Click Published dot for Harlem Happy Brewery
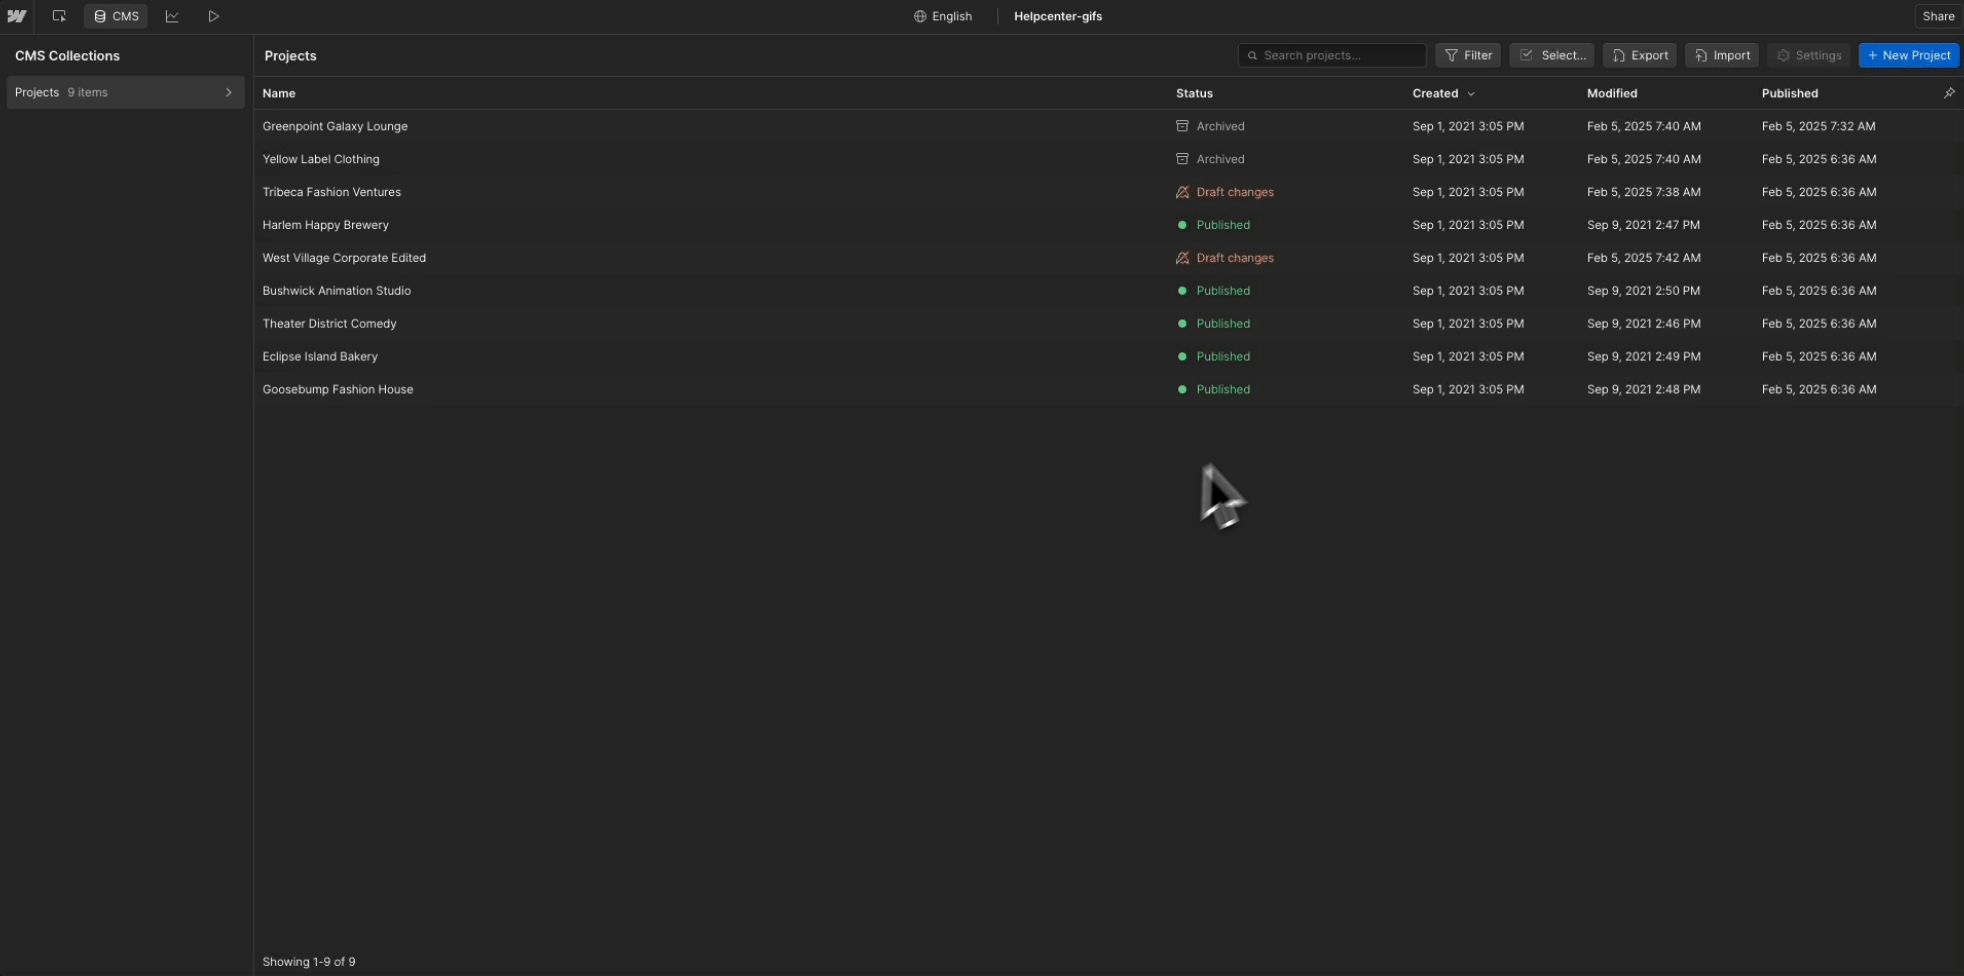1964x976 pixels. 1182,225
